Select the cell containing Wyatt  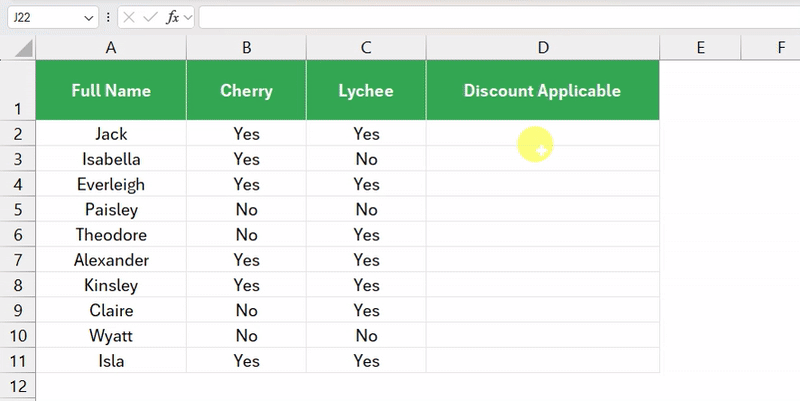point(111,335)
